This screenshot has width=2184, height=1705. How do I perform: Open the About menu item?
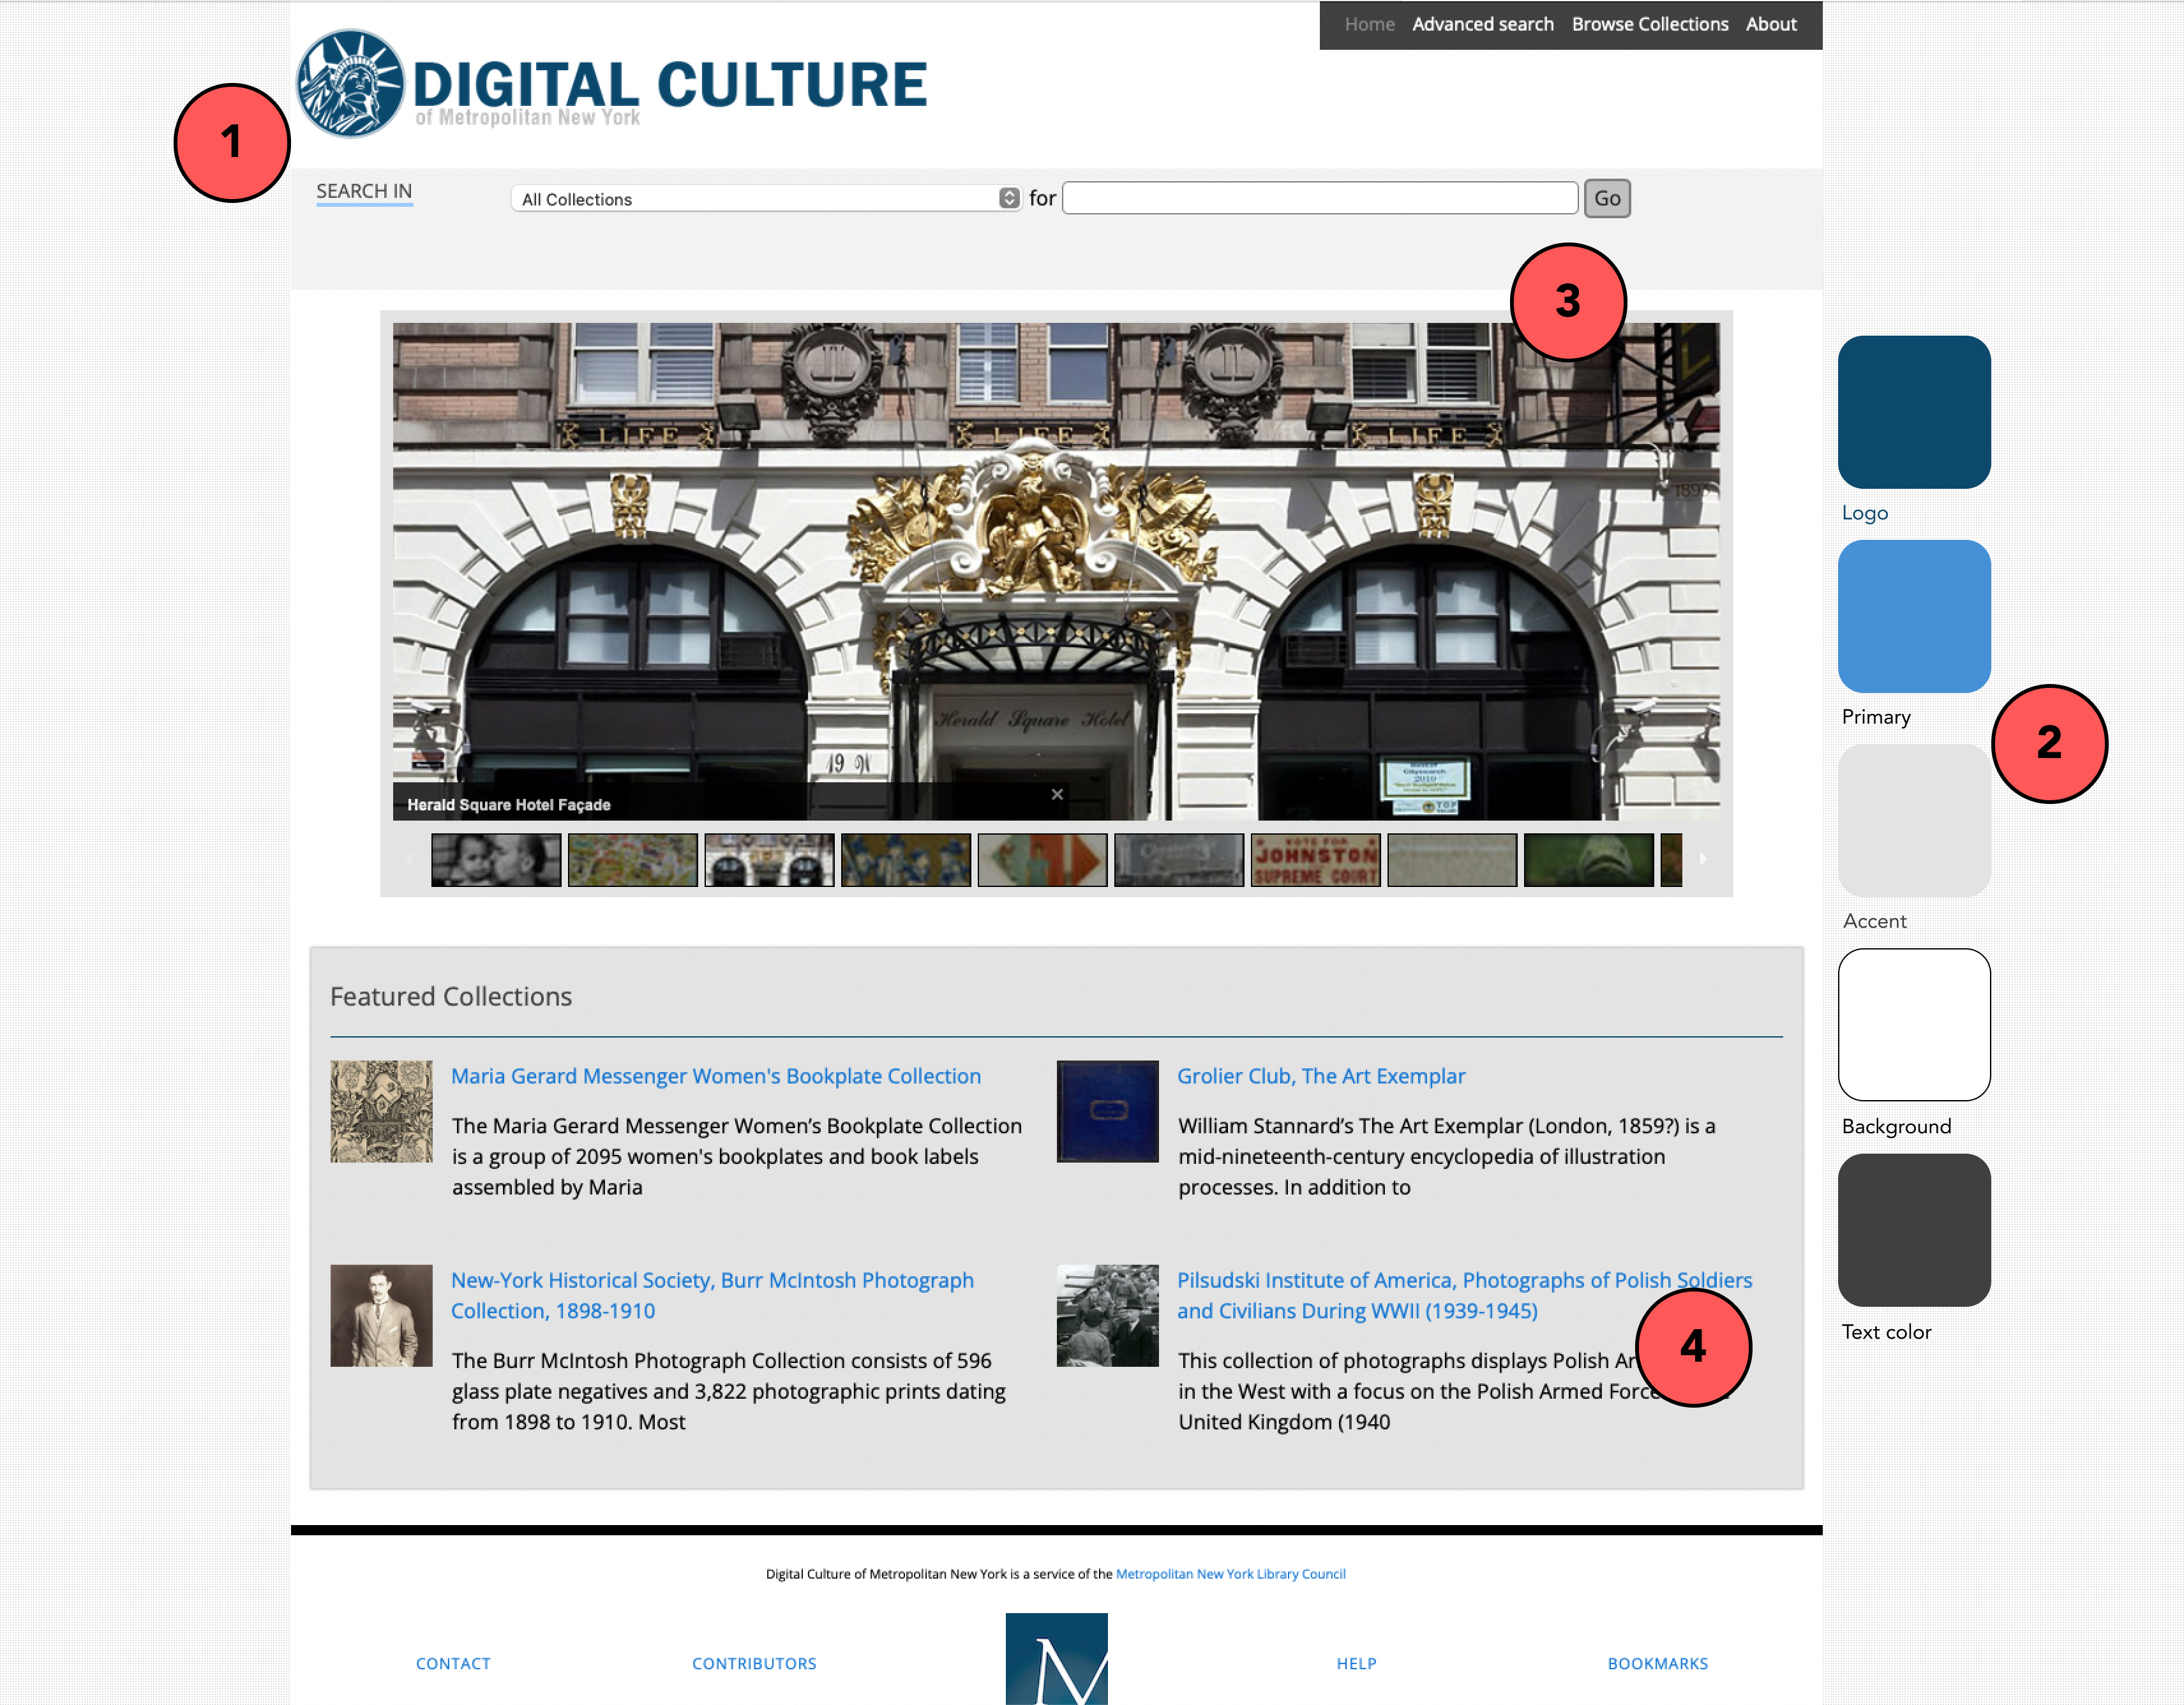pyautogui.click(x=1770, y=24)
